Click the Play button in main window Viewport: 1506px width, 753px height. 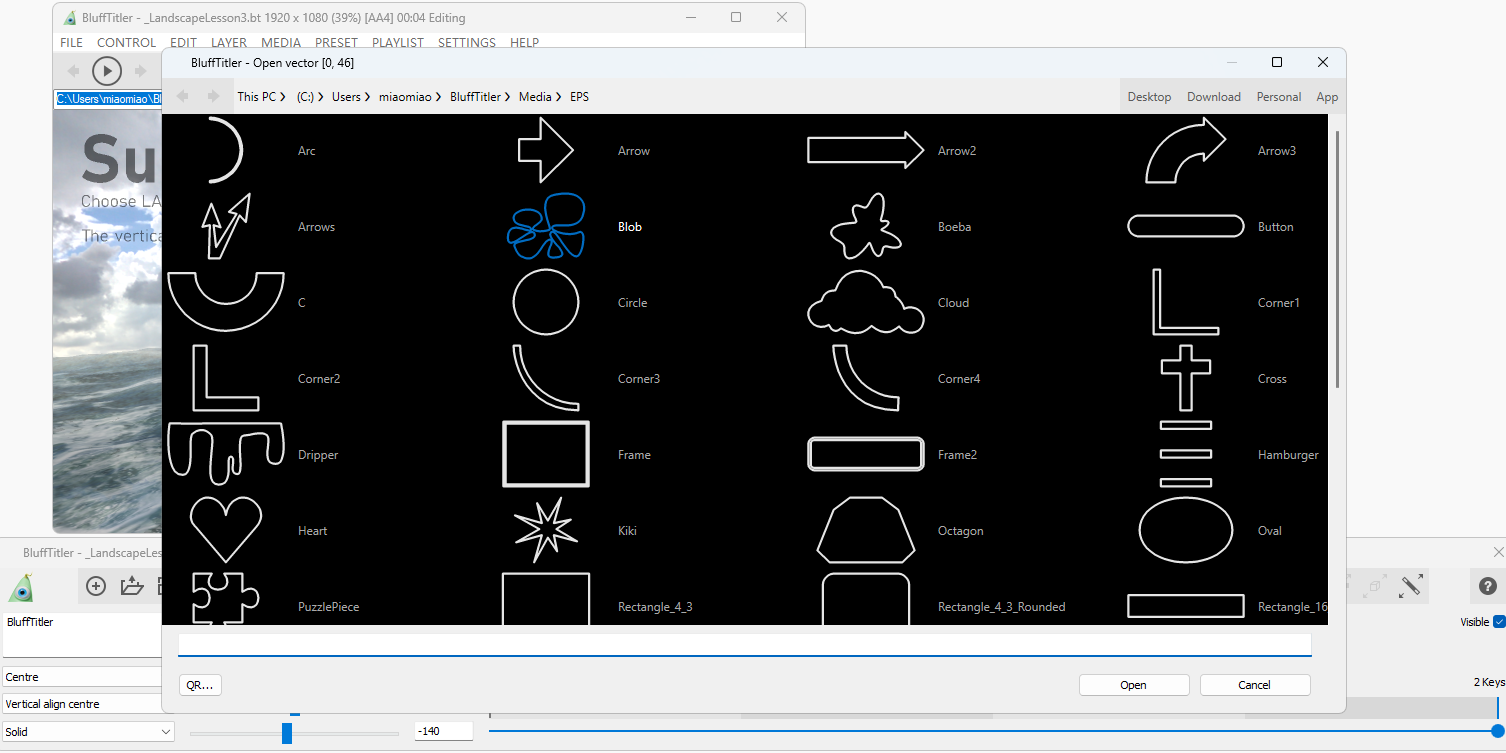107,71
